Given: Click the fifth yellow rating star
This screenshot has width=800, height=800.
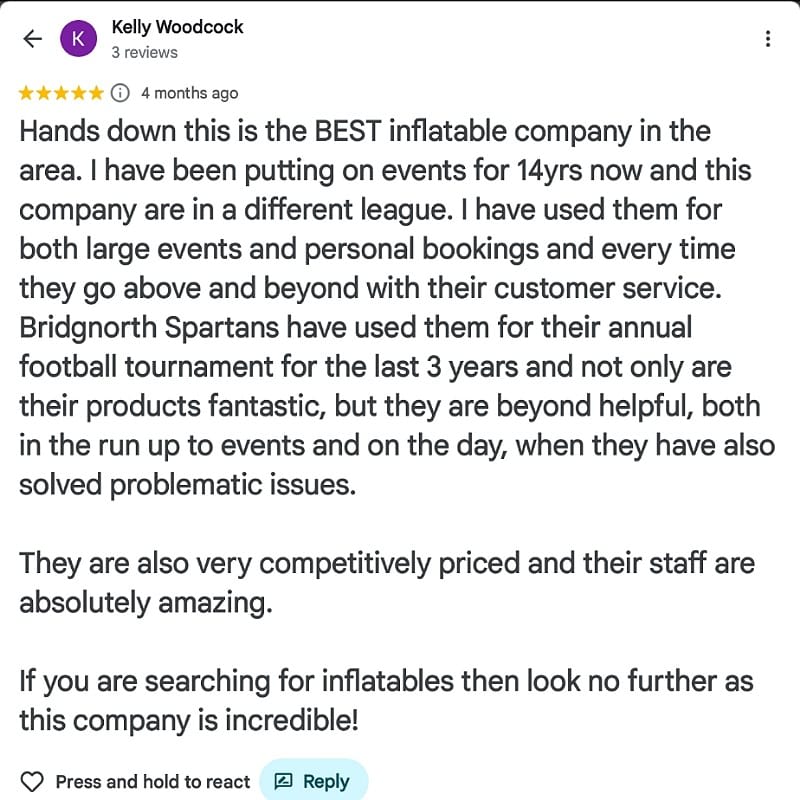Looking at the screenshot, I should click(x=95, y=93).
